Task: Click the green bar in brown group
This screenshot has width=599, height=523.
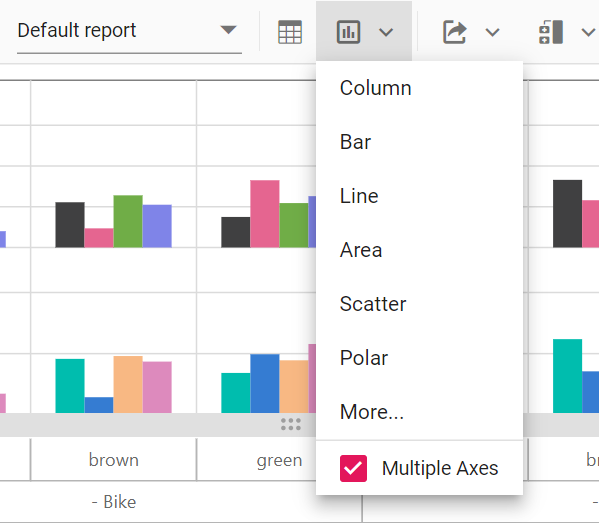Action: tap(128, 221)
